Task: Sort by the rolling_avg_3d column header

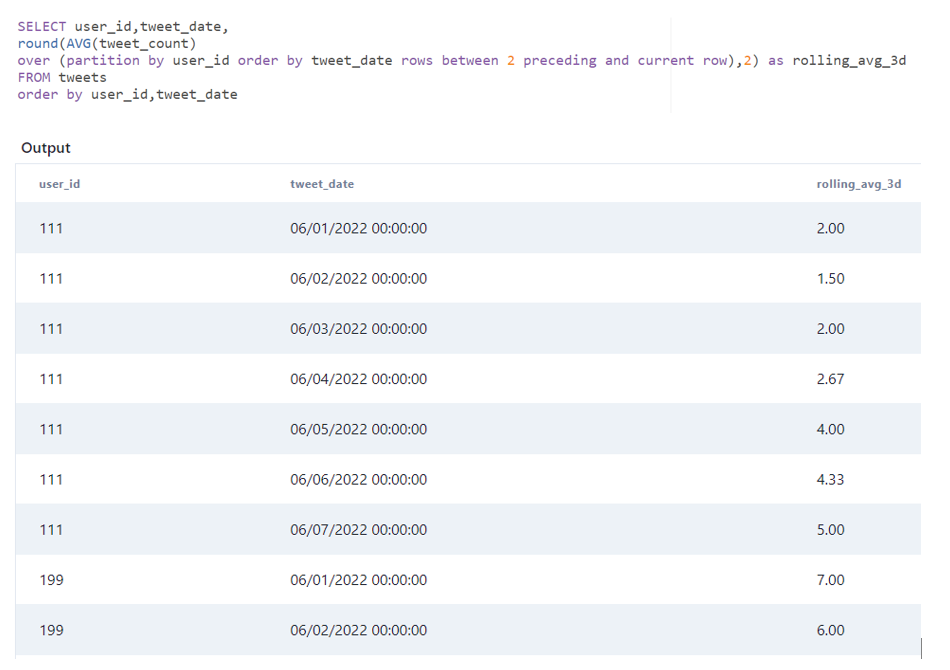Action: click(x=858, y=183)
